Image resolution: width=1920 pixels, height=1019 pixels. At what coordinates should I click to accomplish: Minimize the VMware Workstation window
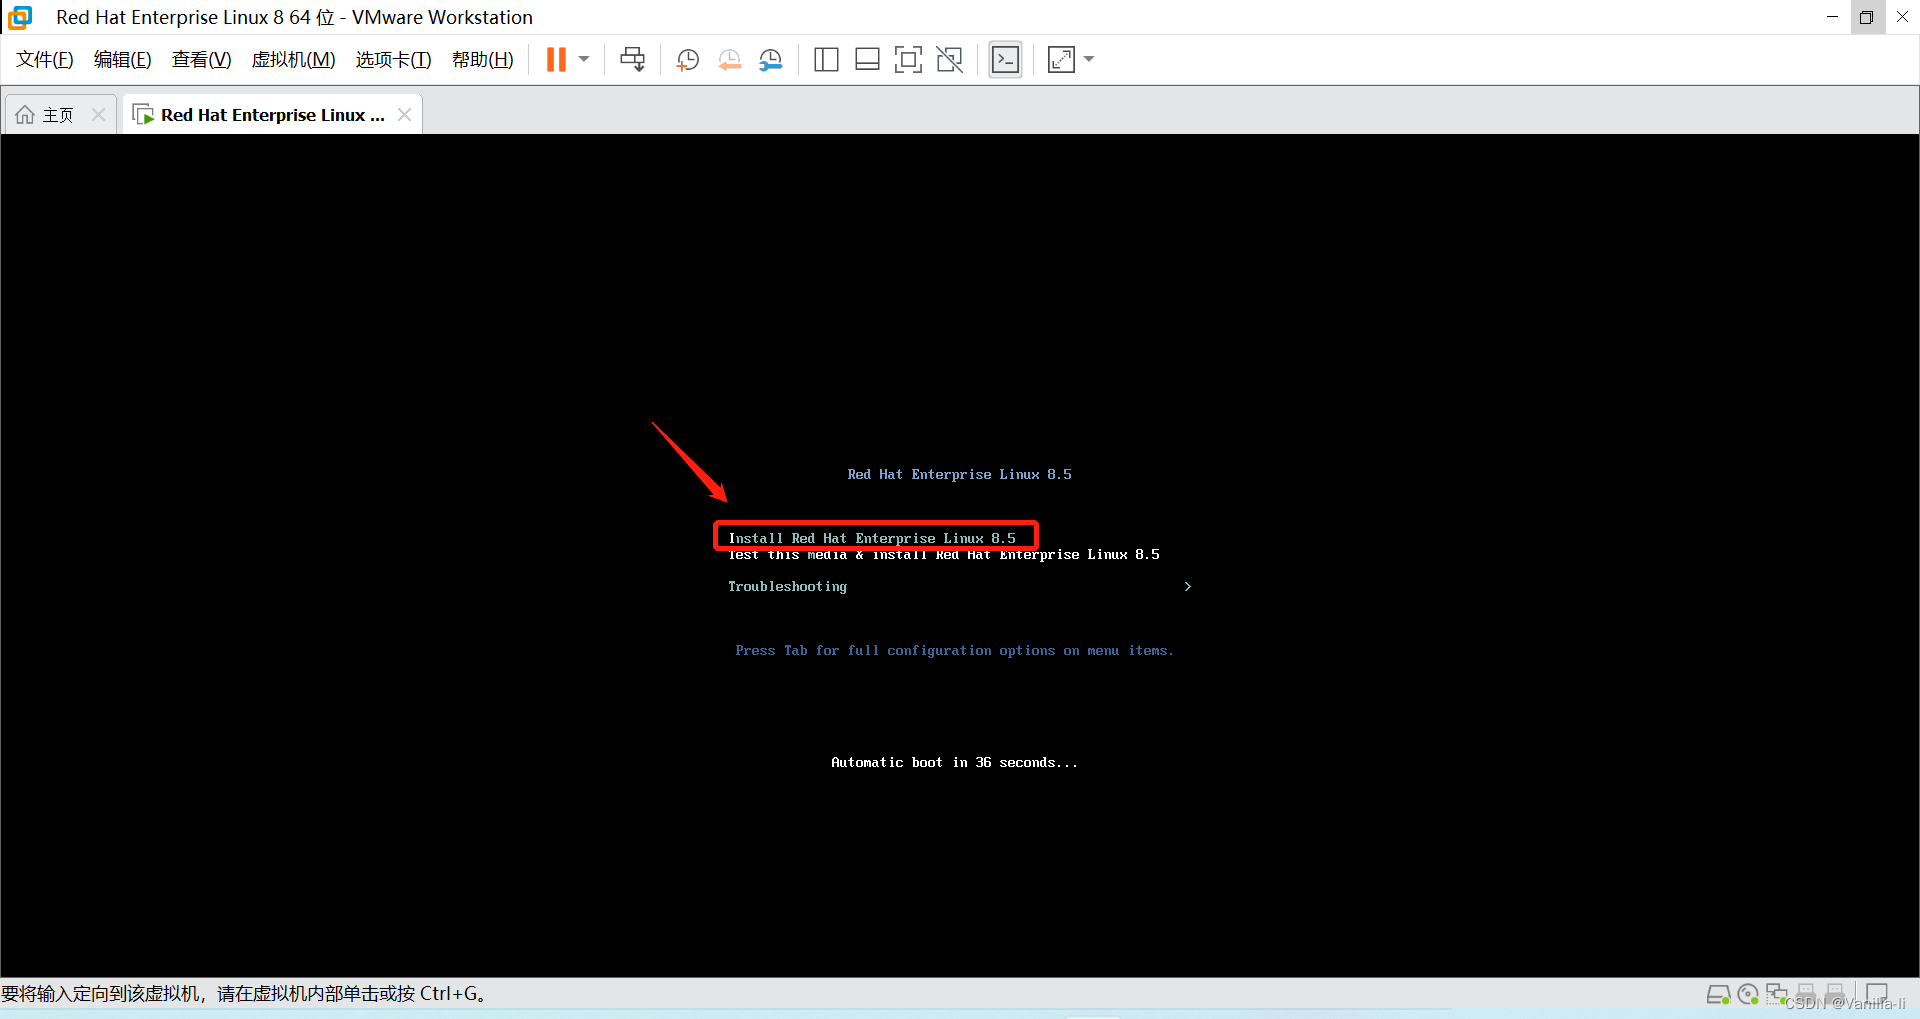1832,17
